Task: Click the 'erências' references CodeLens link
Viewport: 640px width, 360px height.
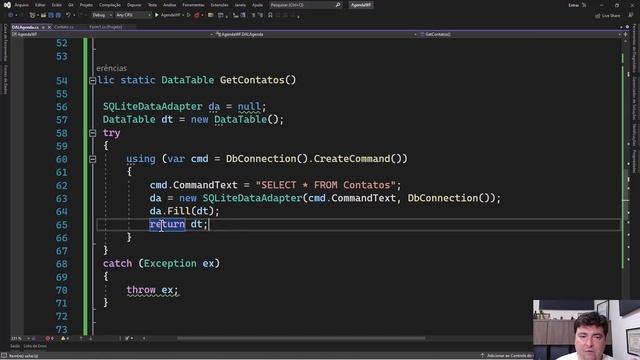Action: click(111, 68)
